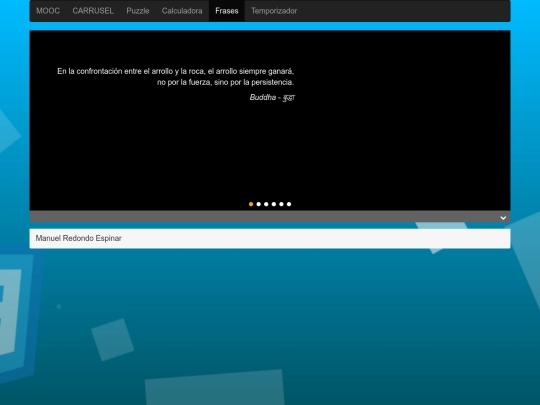Click the Buddha author attribution
Viewport: 540px width, 405px height.
[272, 97]
